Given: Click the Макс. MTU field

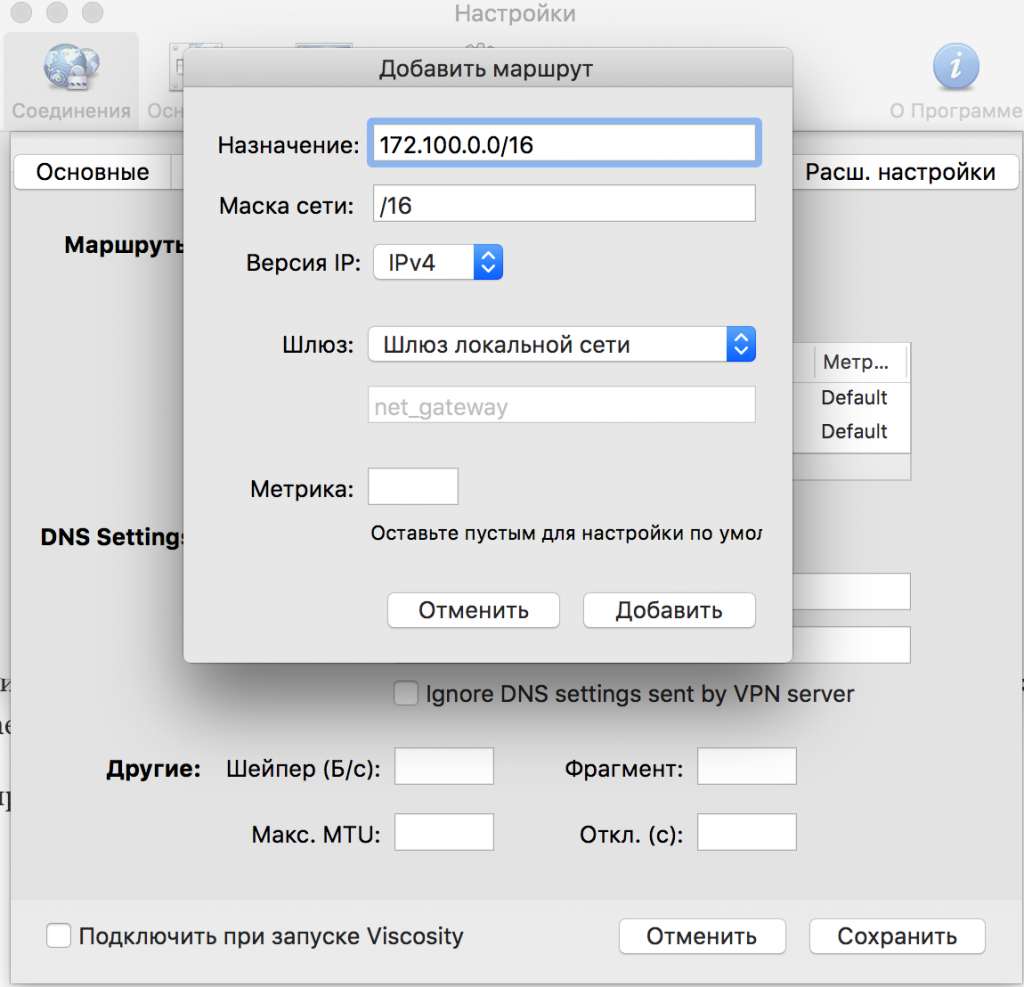Looking at the screenshot, I should (x=444, y=831).
